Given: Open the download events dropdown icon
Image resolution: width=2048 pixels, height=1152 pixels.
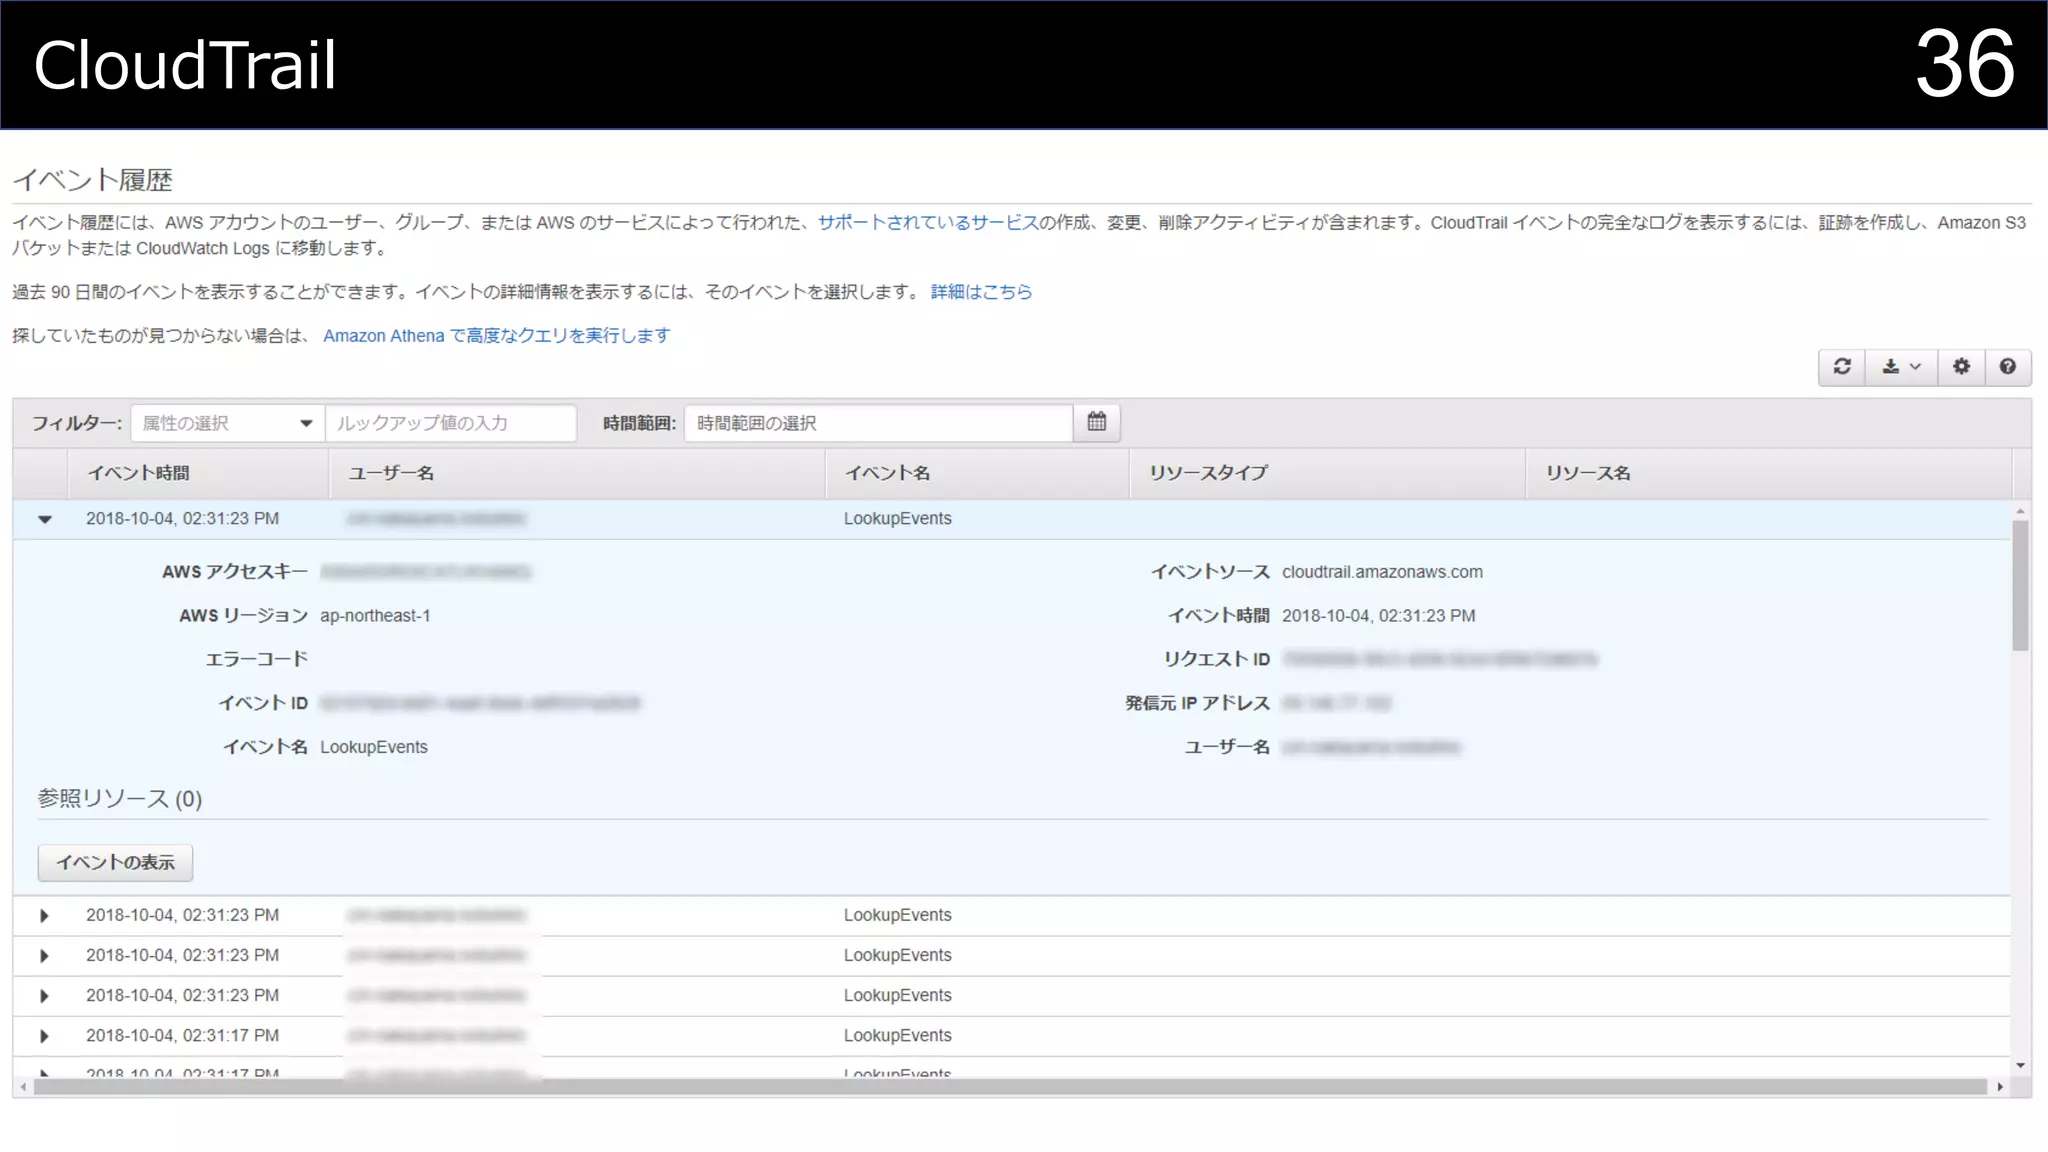Looking at the screenshot, I should pyautogui.click(x=1901, y=367).
